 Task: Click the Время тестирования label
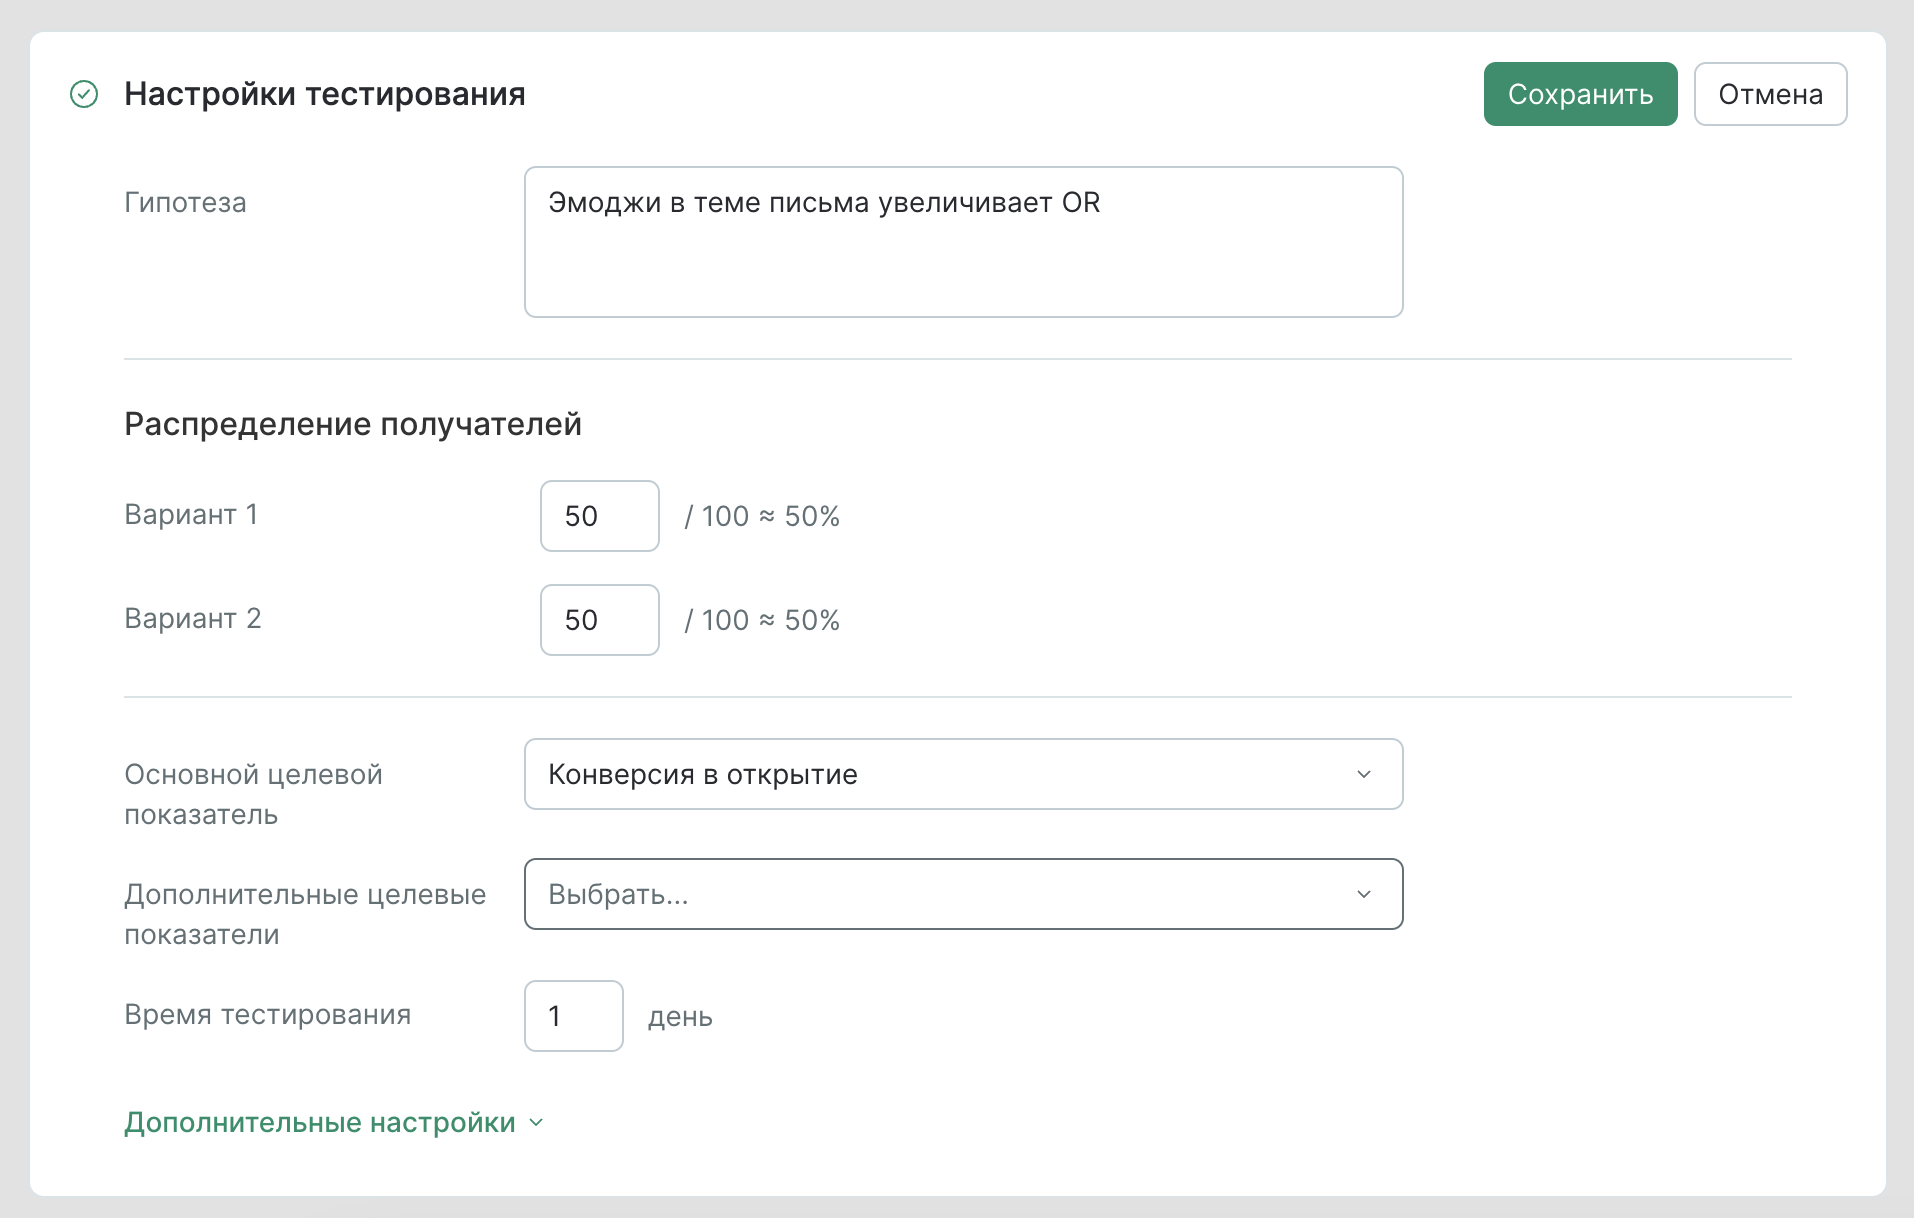[x=268, y=1014]
